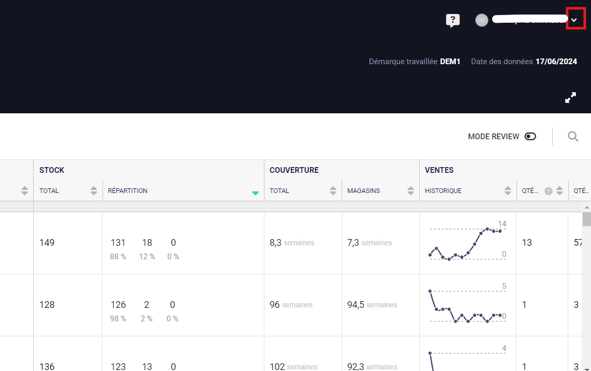Sort by MAGASINS column arrows

tap(410, 191)
